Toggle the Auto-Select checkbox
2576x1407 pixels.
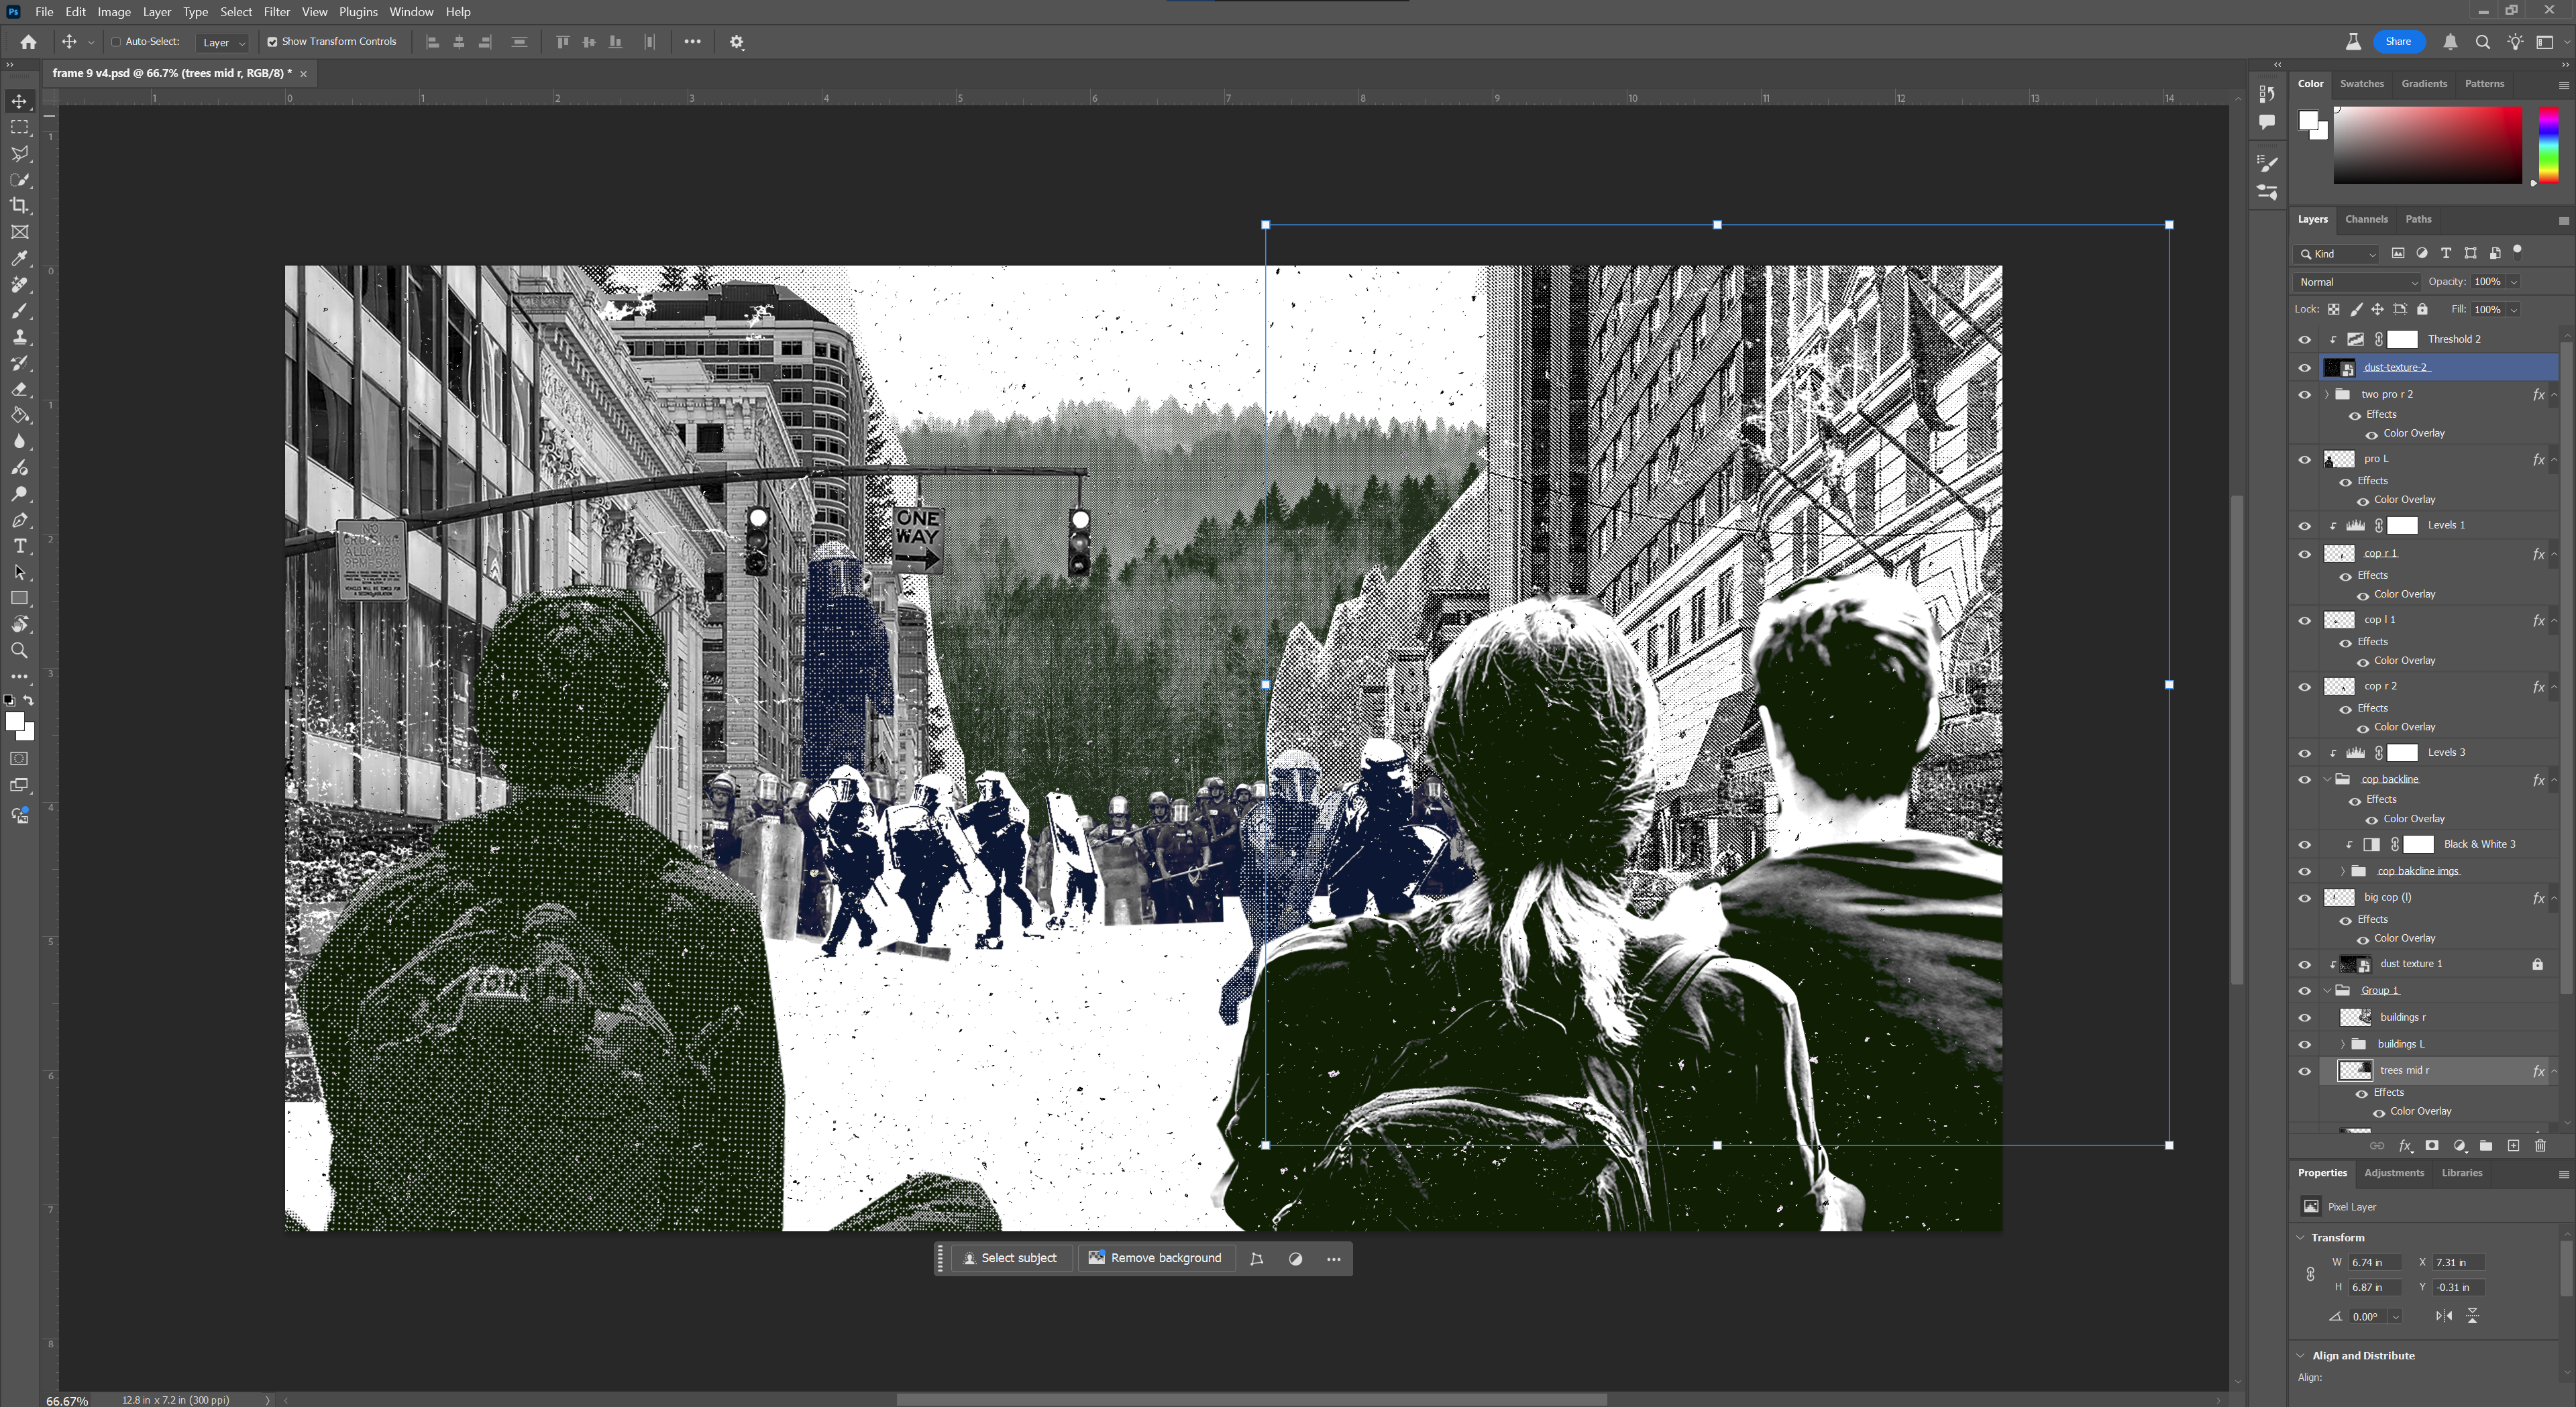tap(116, 42)
